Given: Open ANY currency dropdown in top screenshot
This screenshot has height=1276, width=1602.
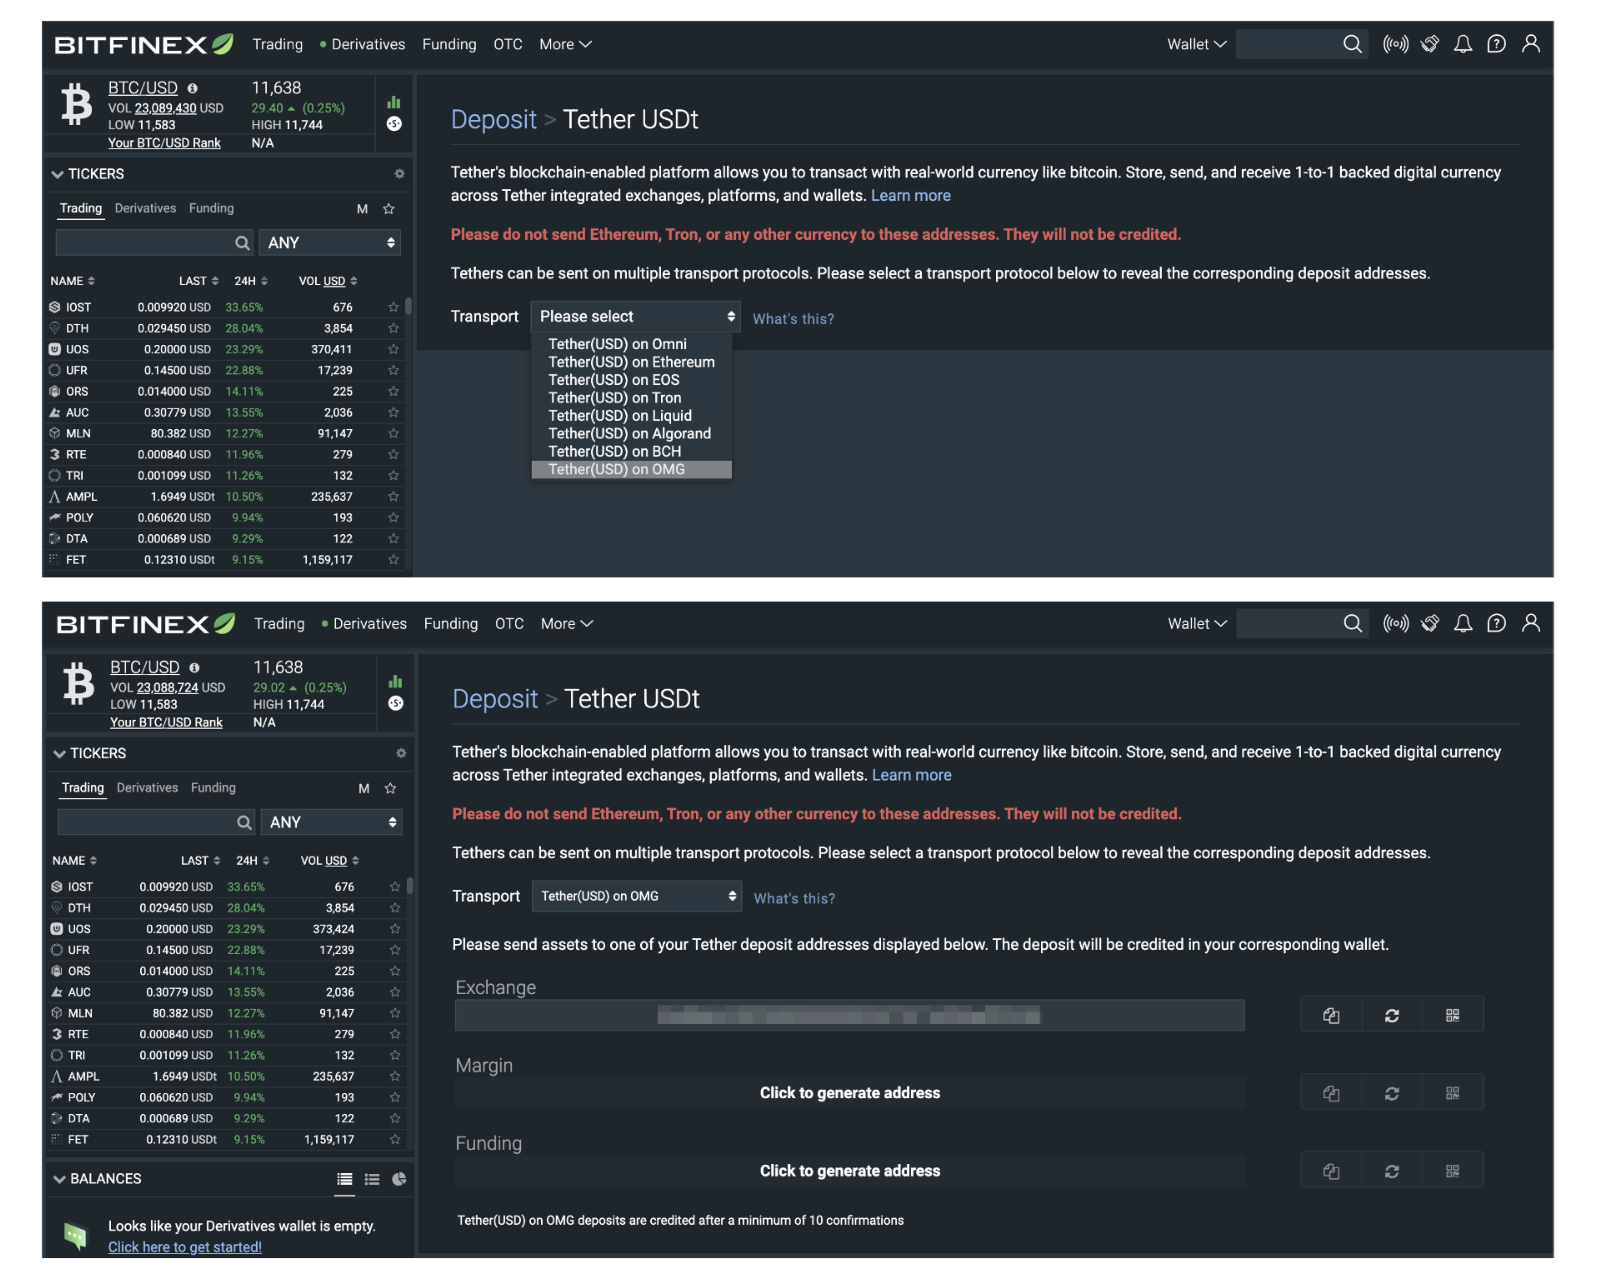Looking at the screenshot, I should (330, 243).
